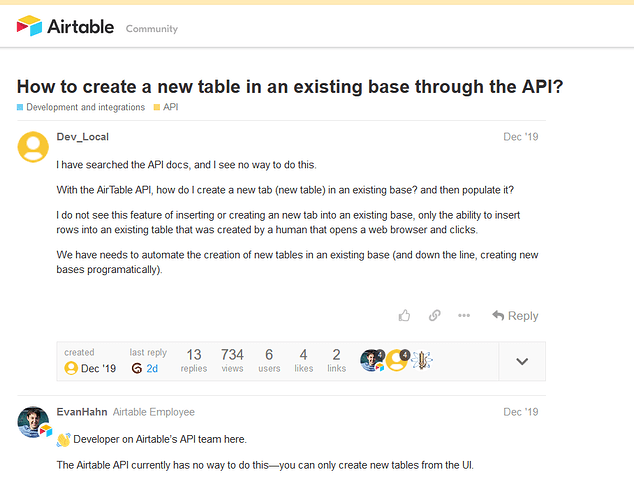Open Development and integrations category
This screenshot has height=500, width=634.
[85, 107]
